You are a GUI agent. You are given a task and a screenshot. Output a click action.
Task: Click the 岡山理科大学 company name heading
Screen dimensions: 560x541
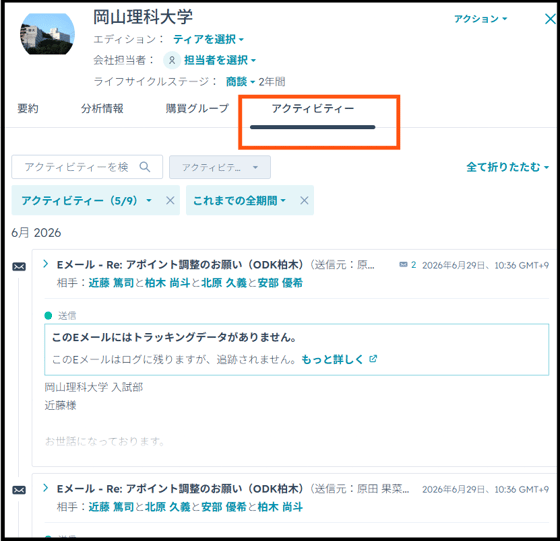tap(143, 17)
